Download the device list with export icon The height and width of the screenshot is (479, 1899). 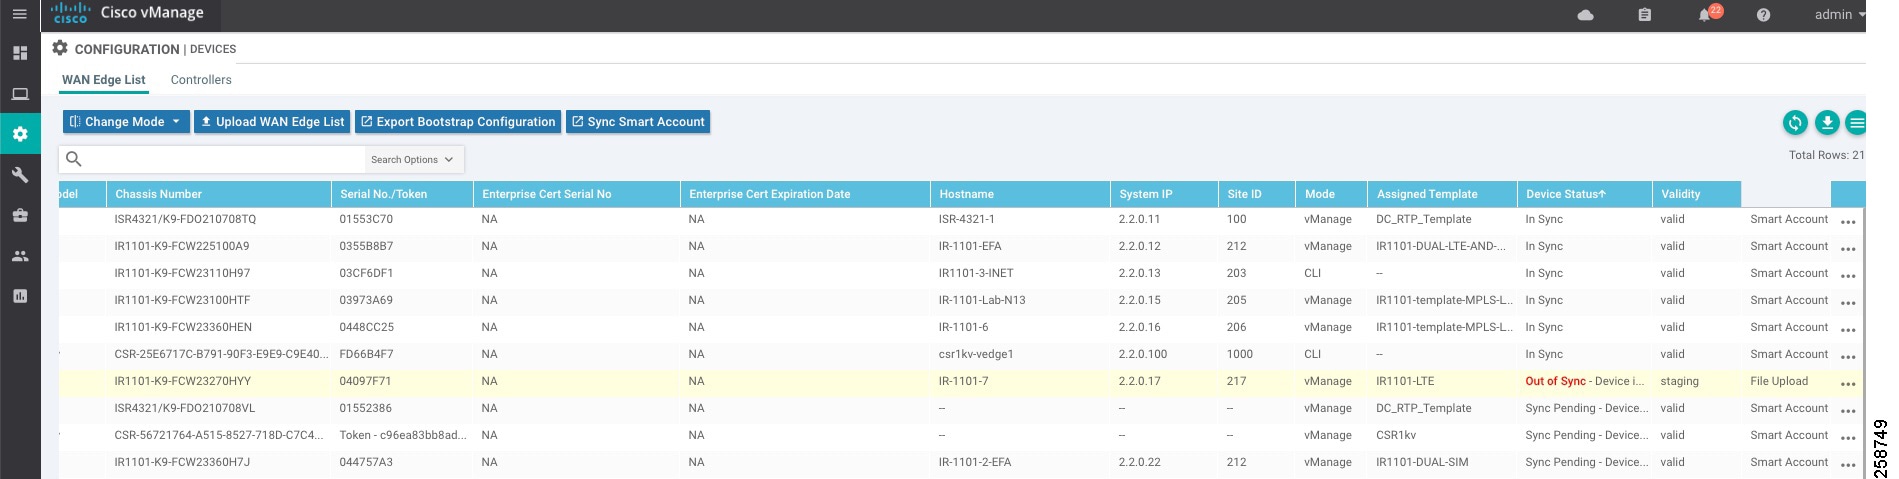(x=1827, y=122)
